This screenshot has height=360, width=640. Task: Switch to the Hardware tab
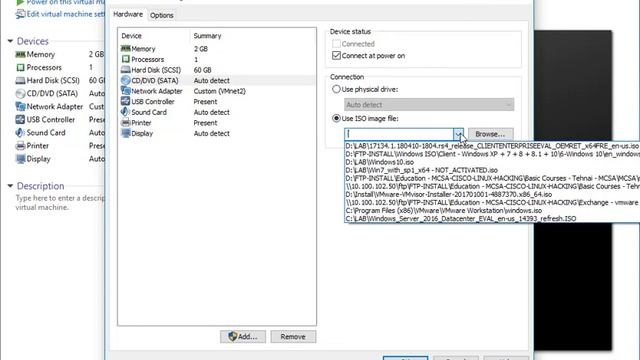[x=128, y=14]
